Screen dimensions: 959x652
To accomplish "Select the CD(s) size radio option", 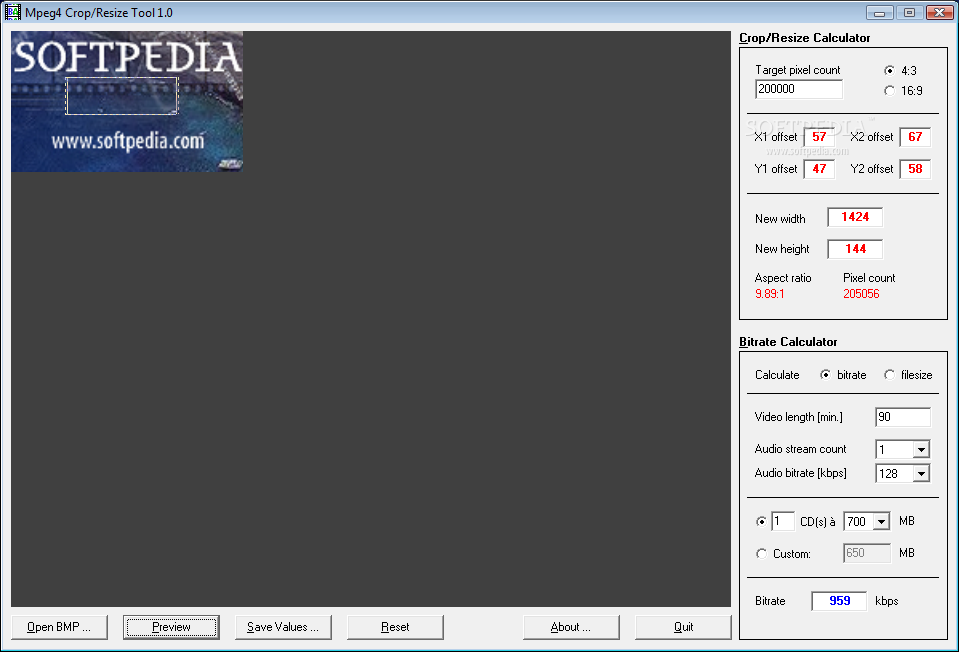I will (x=761, y=522).
